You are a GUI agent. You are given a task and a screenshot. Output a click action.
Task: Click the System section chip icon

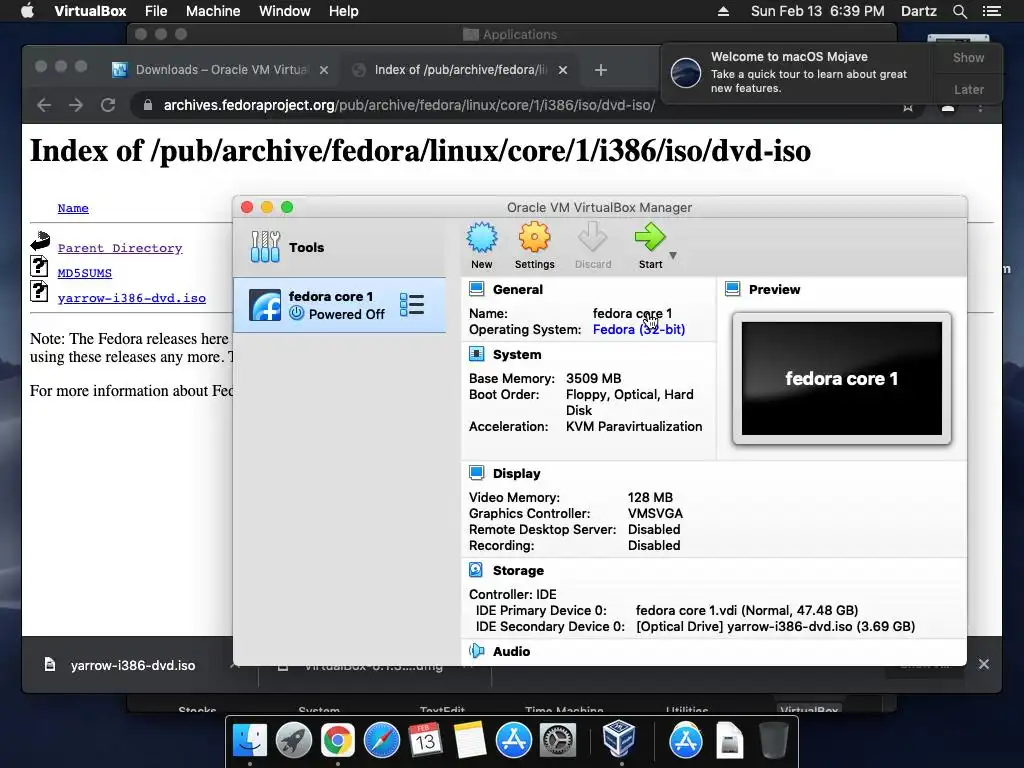coord(477,354)
